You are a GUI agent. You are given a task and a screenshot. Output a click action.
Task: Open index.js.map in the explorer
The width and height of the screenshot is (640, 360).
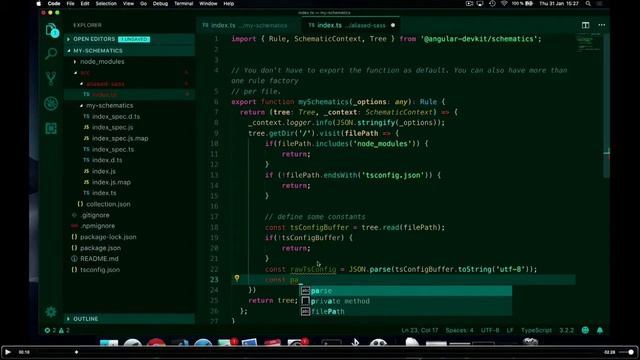click(111, 182)
